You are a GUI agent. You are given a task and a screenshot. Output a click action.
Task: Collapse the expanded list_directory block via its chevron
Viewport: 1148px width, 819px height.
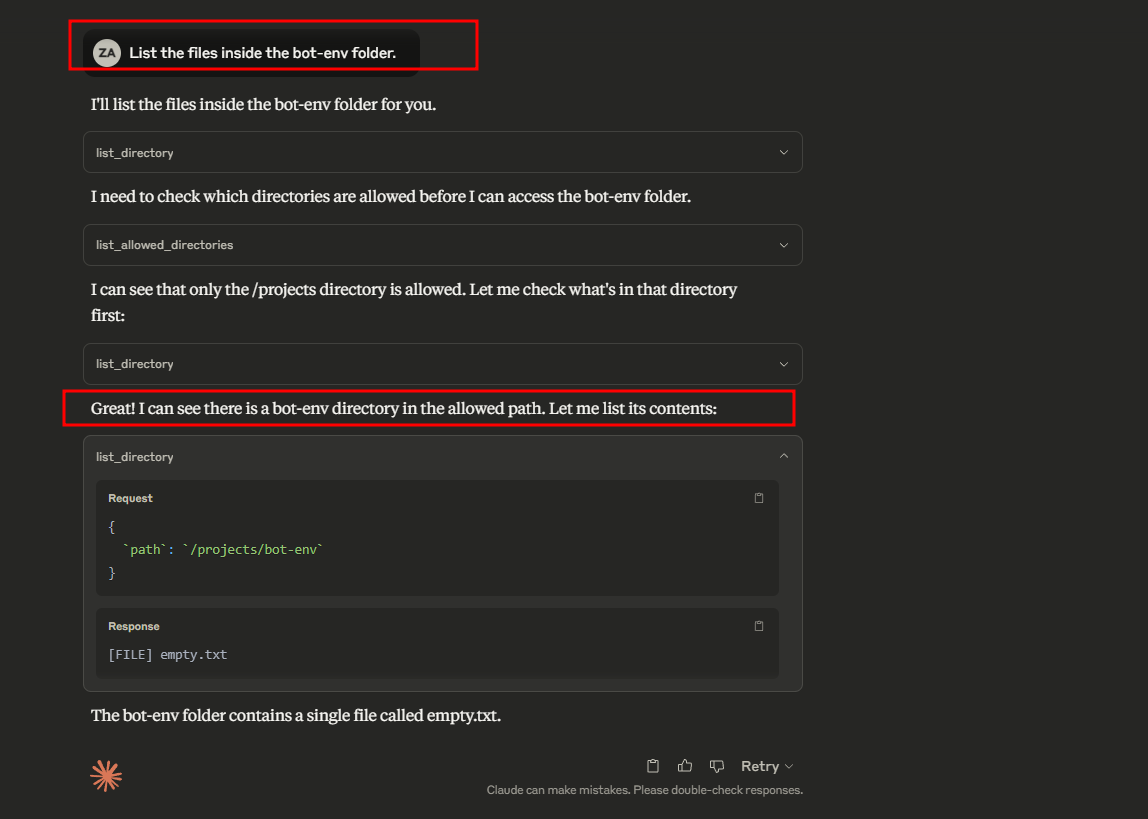coord(783,456)
